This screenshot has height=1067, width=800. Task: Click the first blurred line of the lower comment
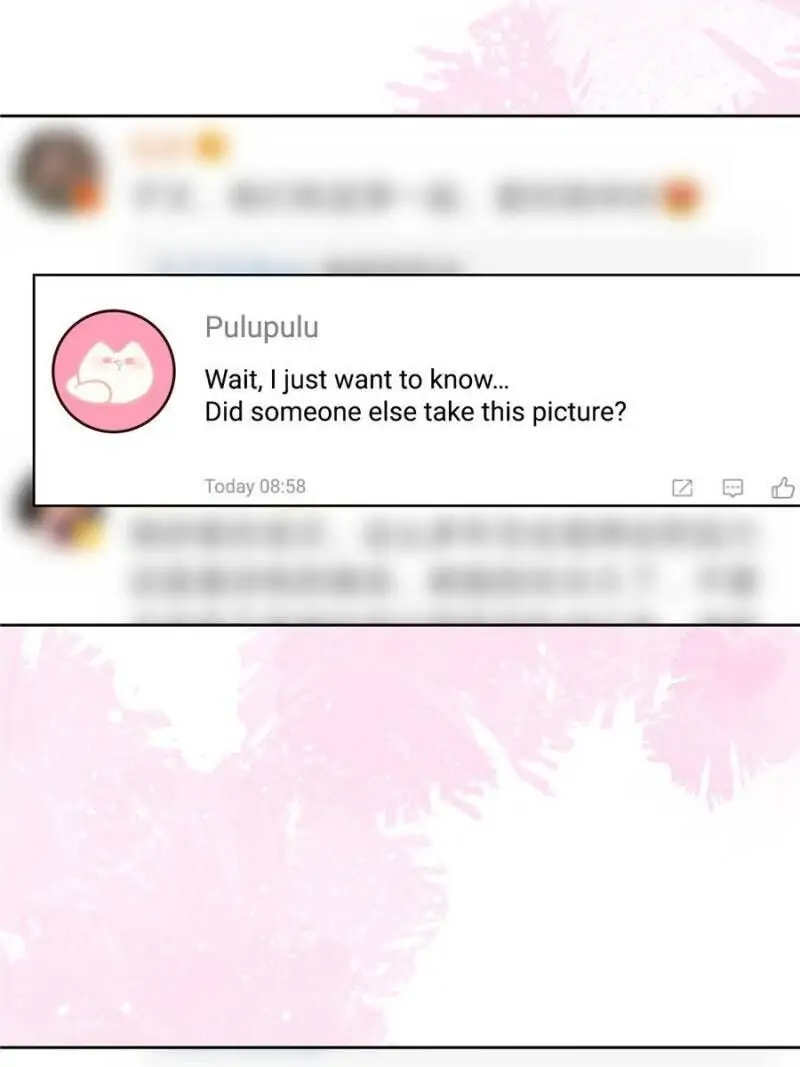pos(442,534)
